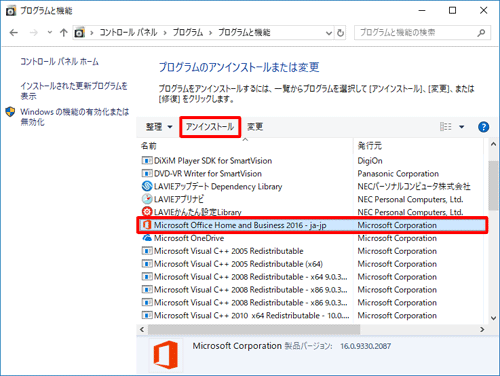Image resolution: width=500 pixels, height=376 pixels.
Task: Click the forward navigation arrow
Action: [x=33, y=33]
